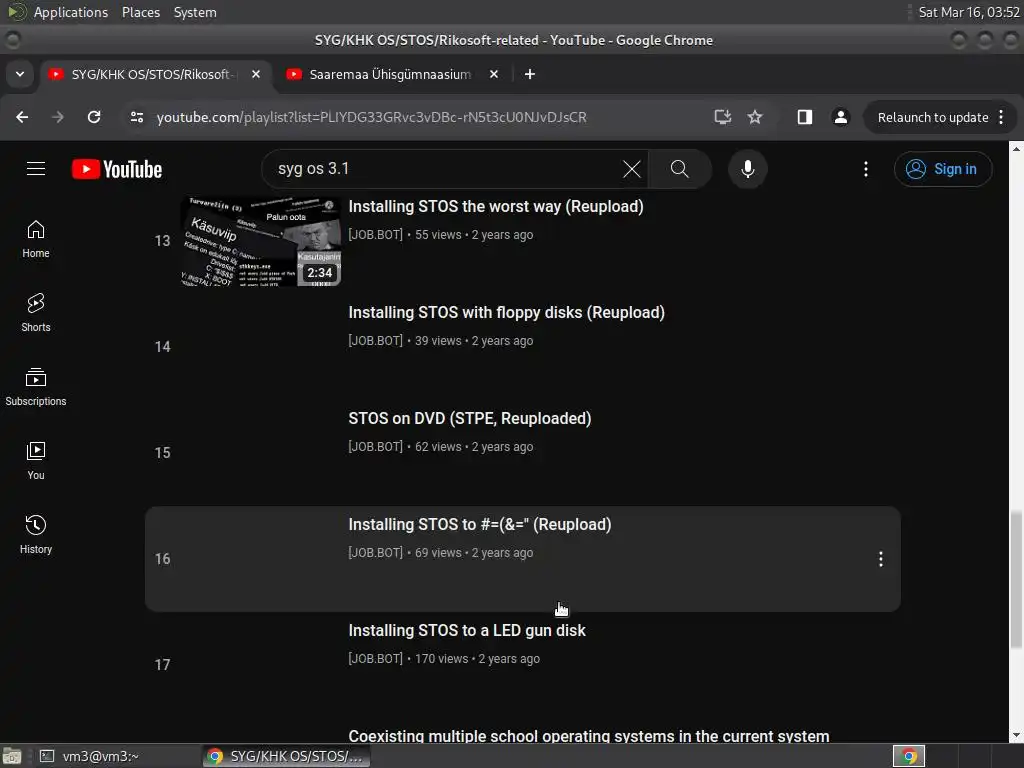Open Installing STOS with floppy disks video
Screen dimensions: 1024x768
click(506, 312)
